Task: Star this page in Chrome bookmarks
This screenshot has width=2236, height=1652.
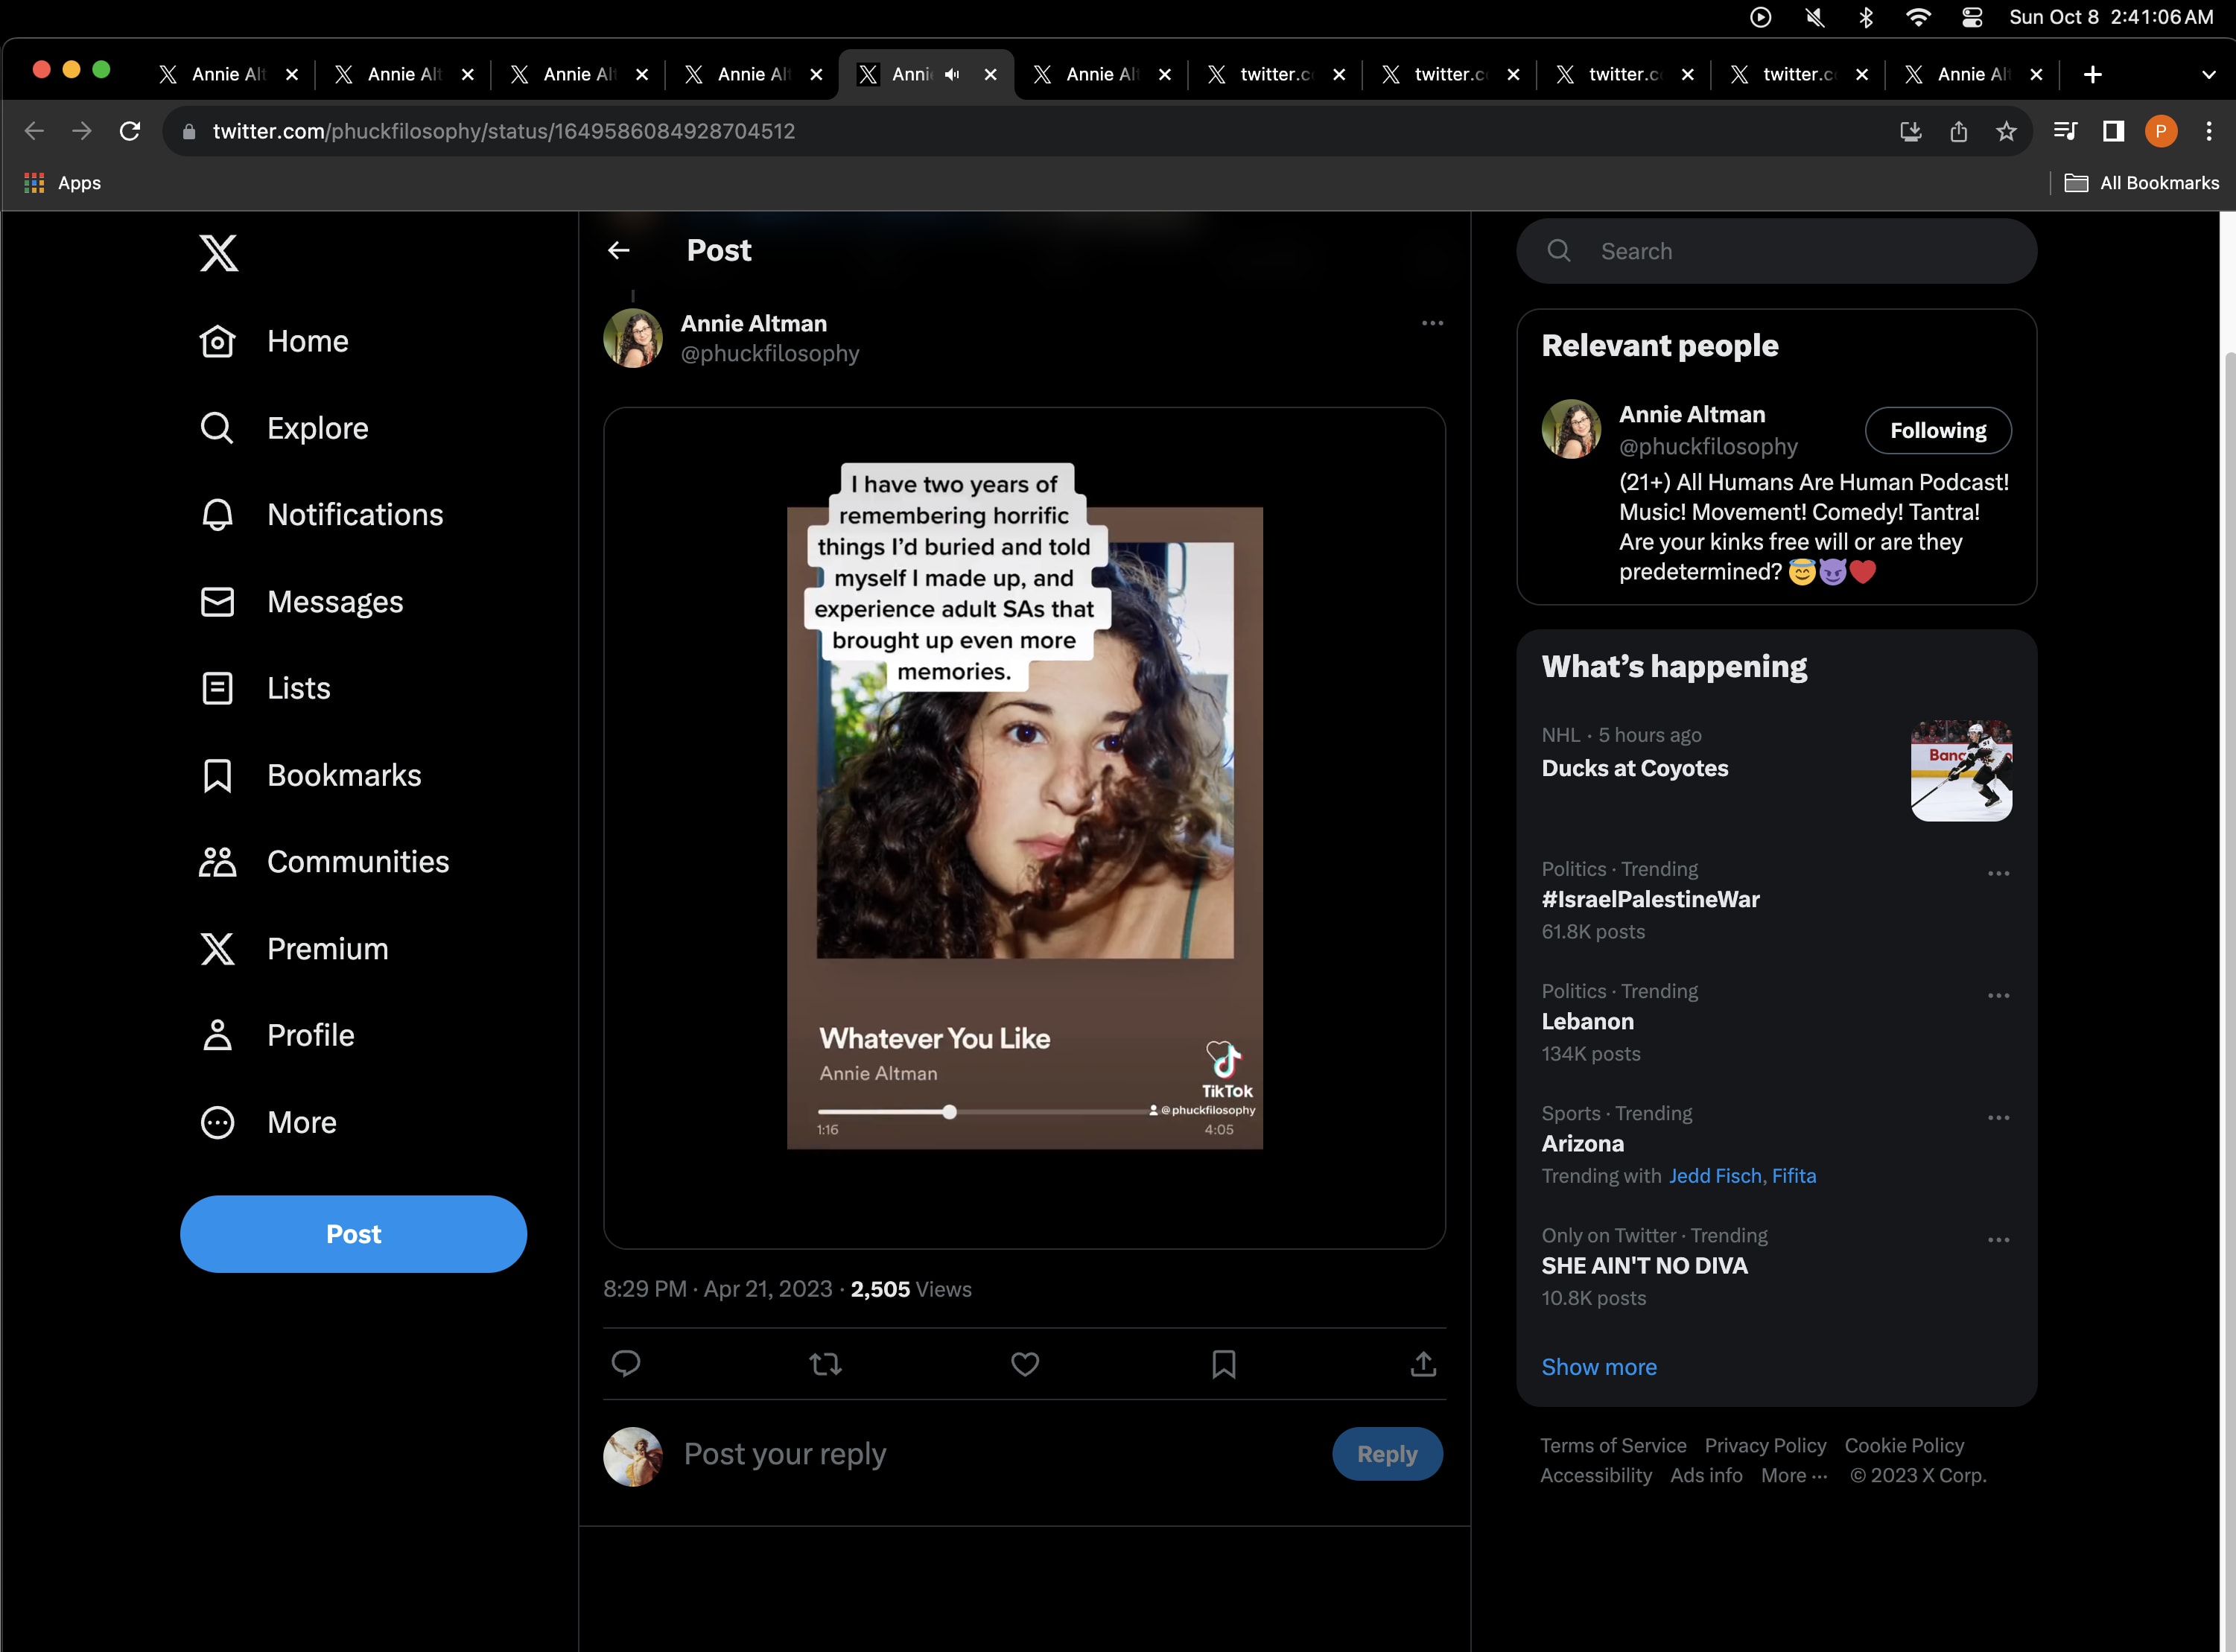Action: pos(2006,131)
